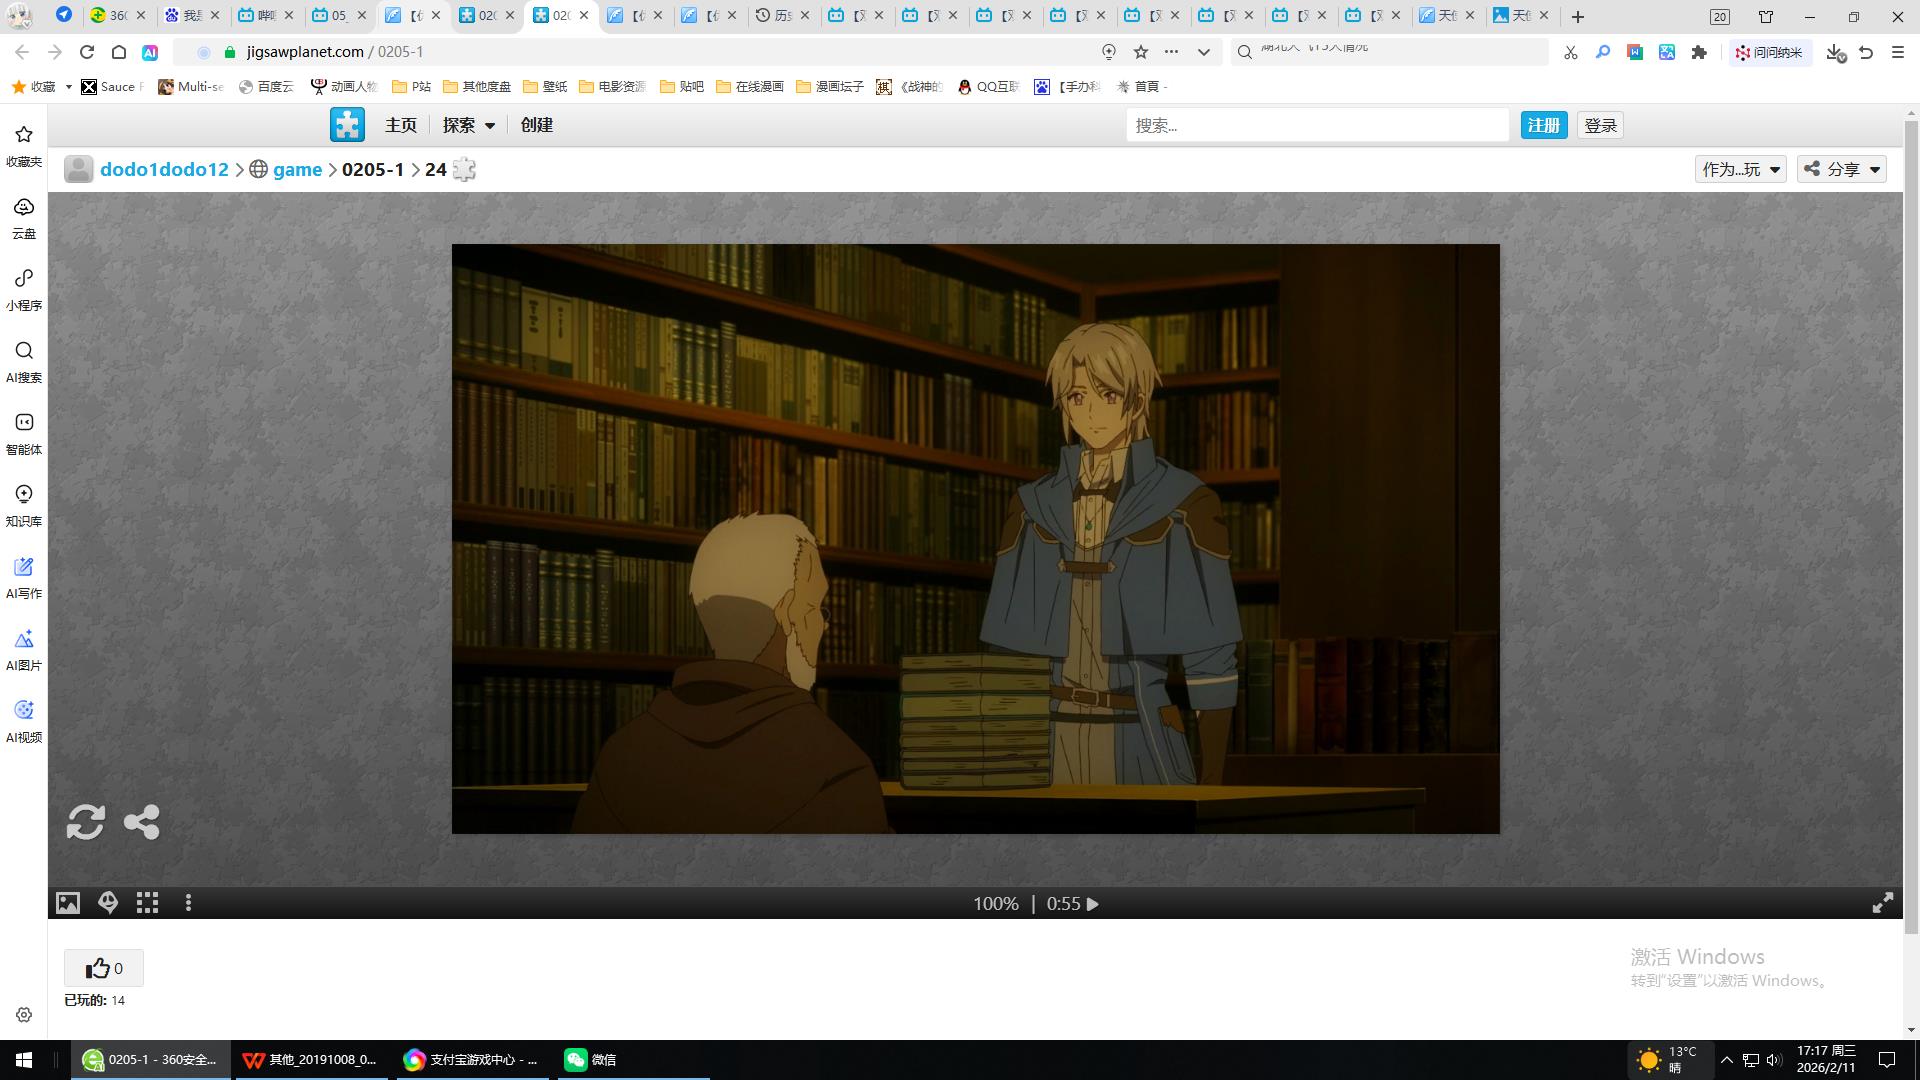Expand the 探索 dropdown menu
Screen dimensions: 1920x1080
(x=468, y=125)
